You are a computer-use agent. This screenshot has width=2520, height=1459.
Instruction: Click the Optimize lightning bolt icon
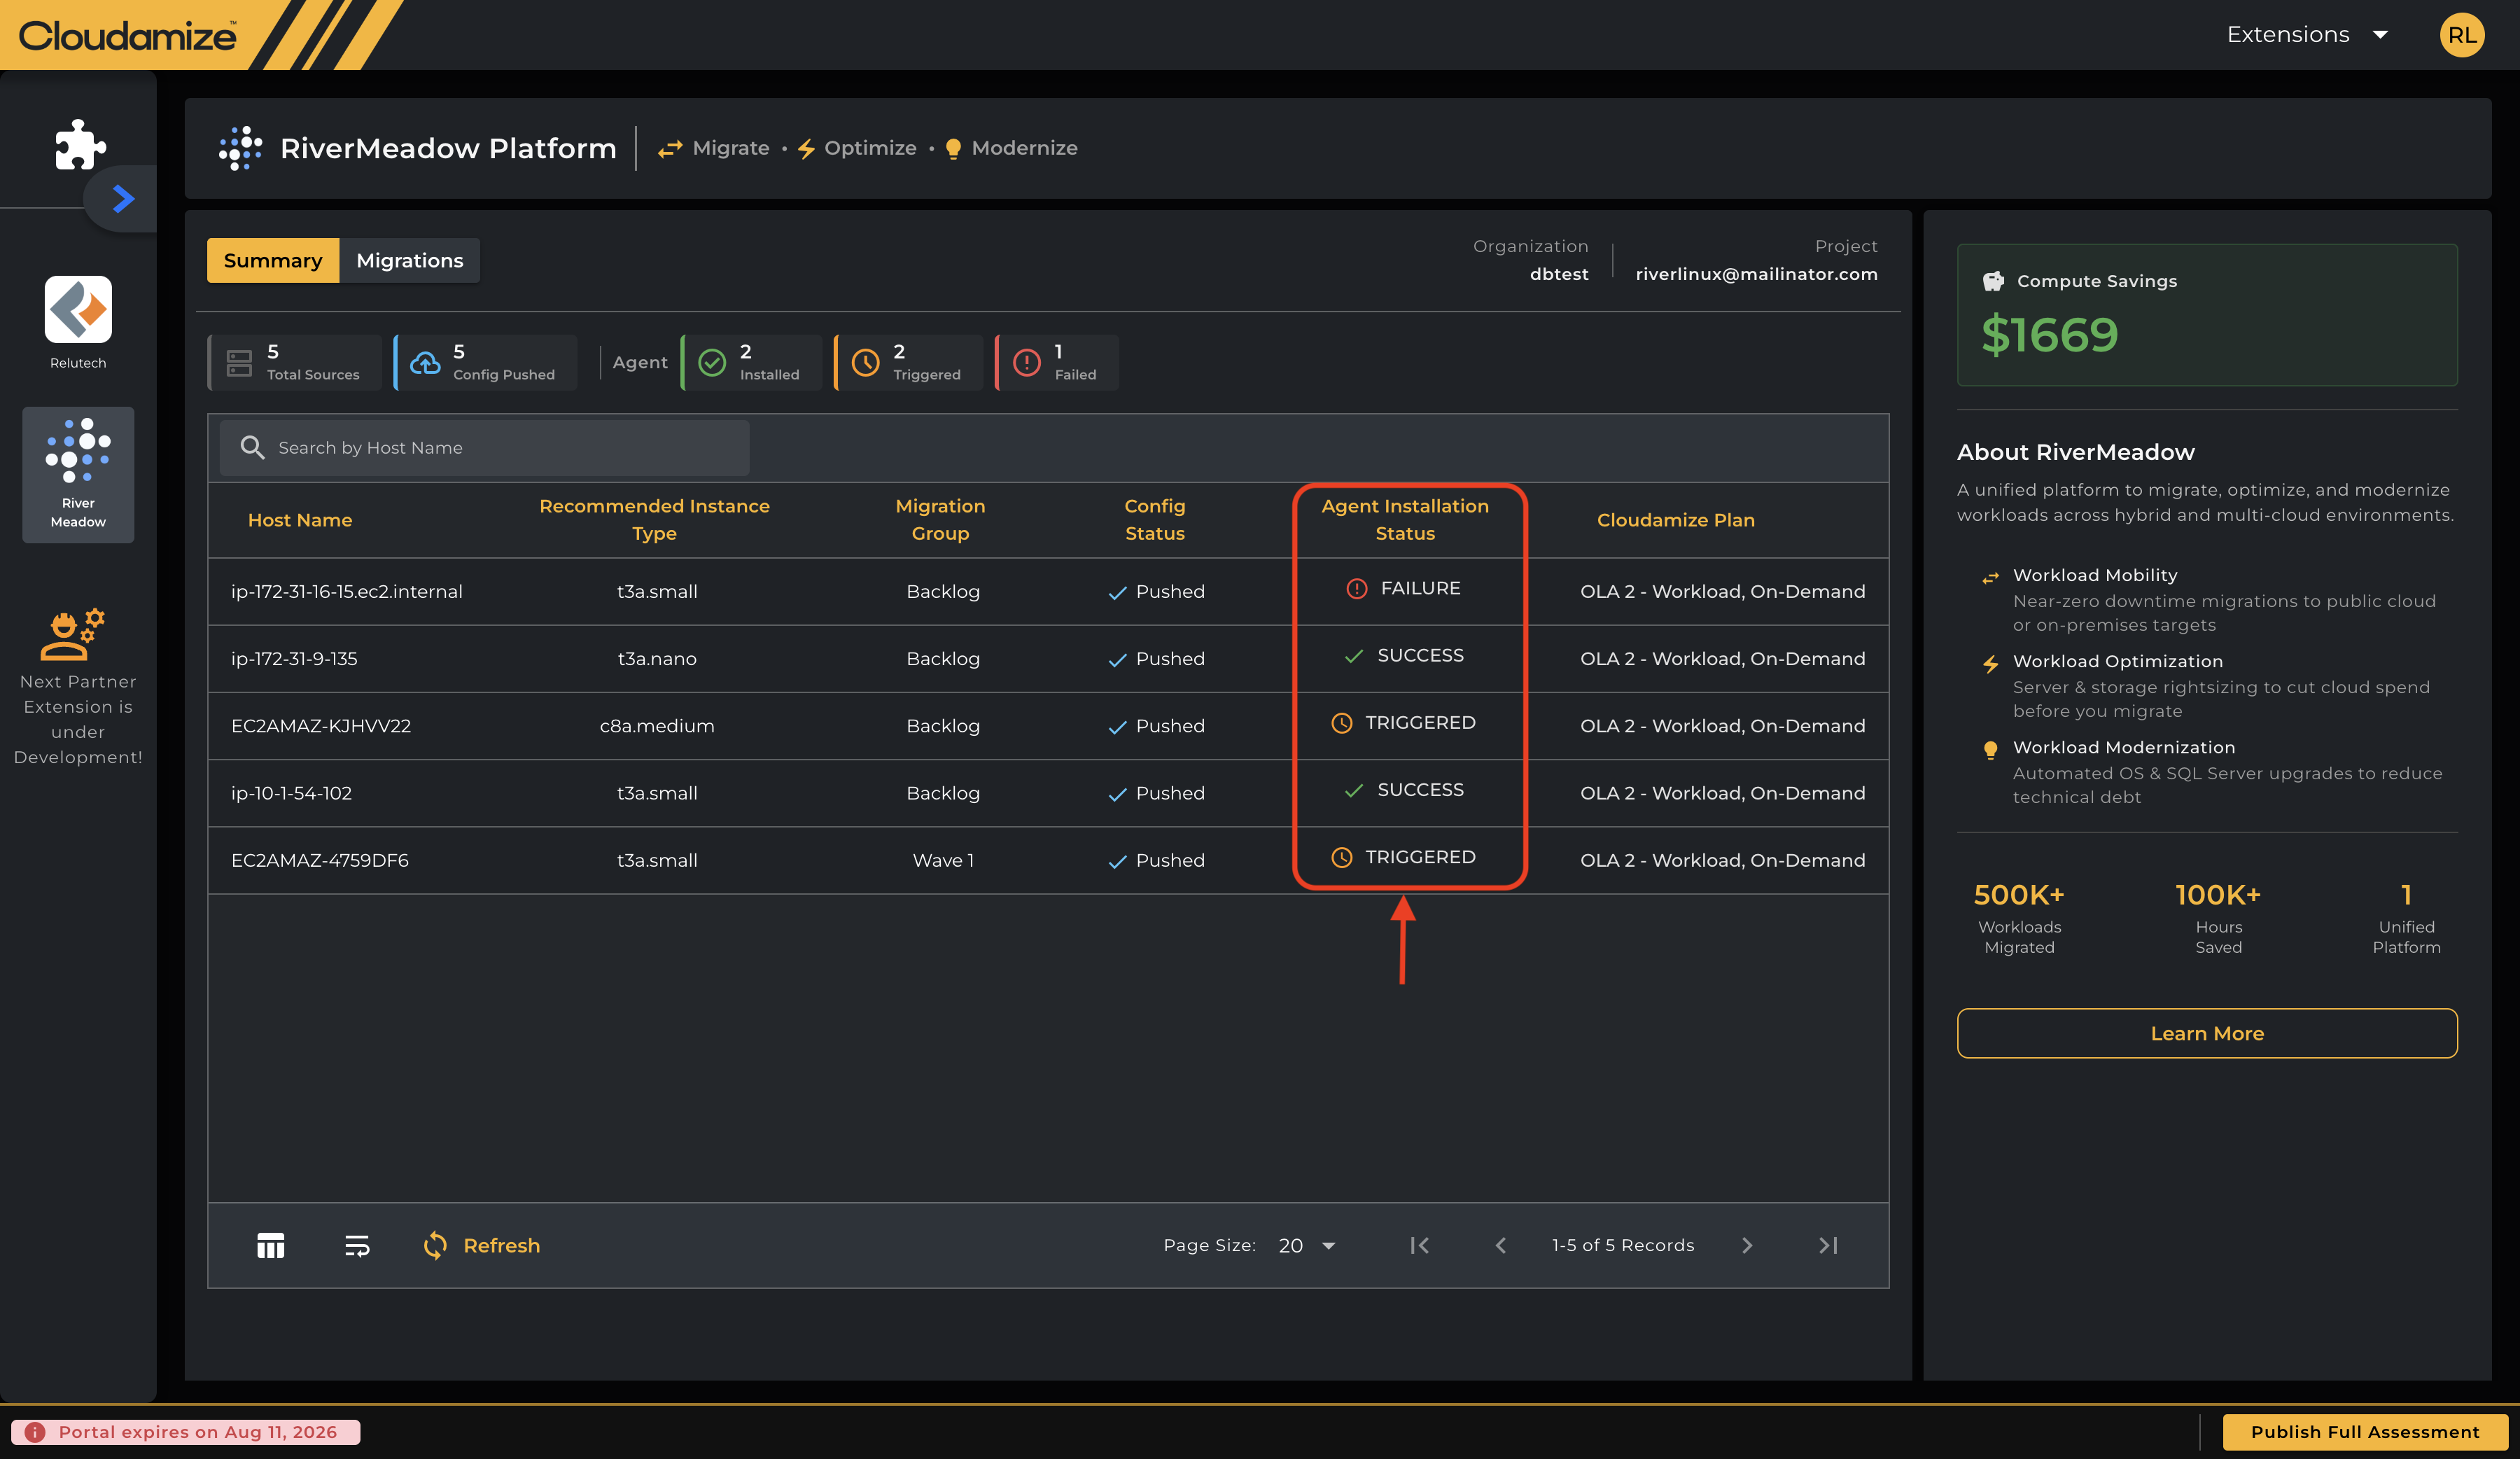(x=806, y=149)
